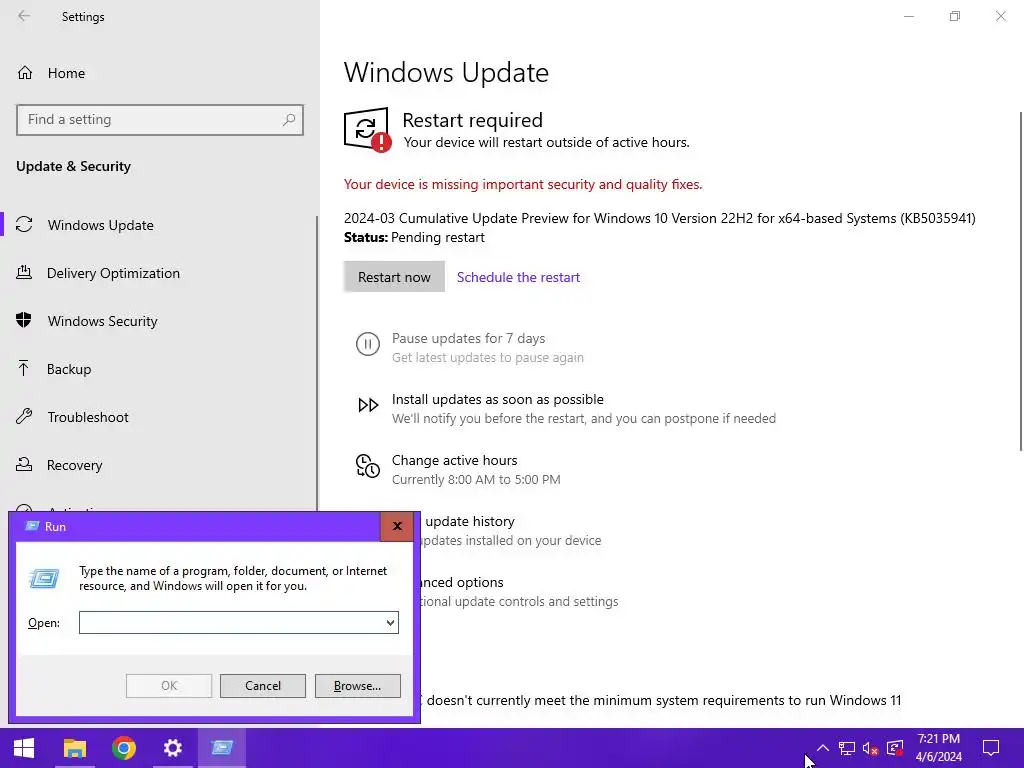Click the Windows Update tray notification icon
Image resolution: width=1024 pixels, height=768 pixels.
point(895,748)
